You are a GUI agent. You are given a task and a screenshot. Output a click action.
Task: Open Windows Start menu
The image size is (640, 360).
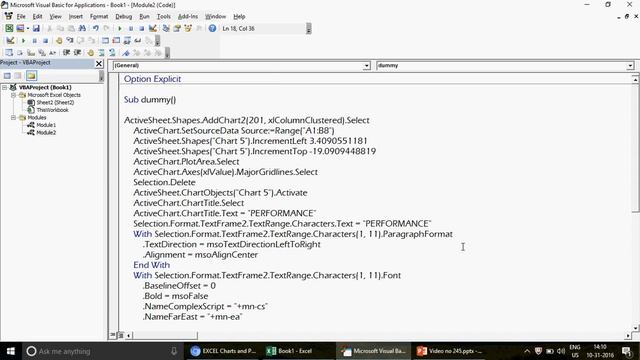coord(11,351)
